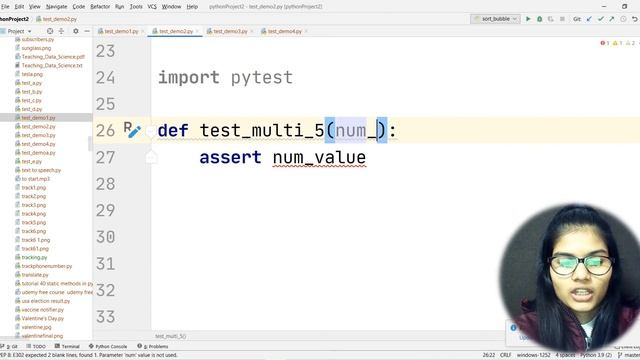Git push arrow icon

pos(611,19)
